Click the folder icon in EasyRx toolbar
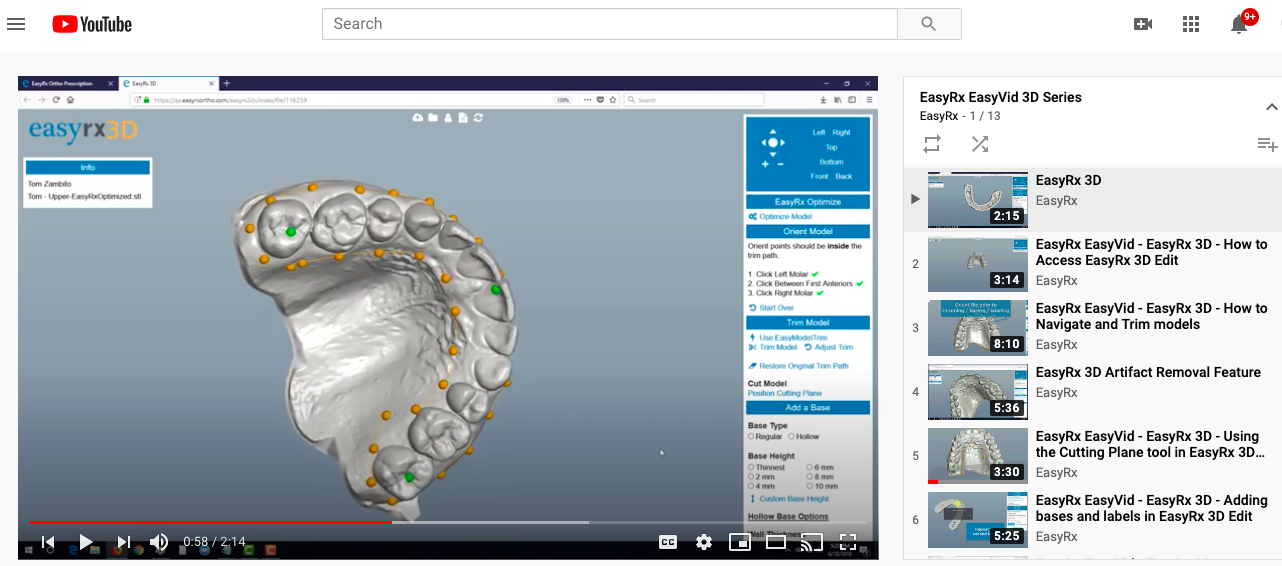 [433, 118]
